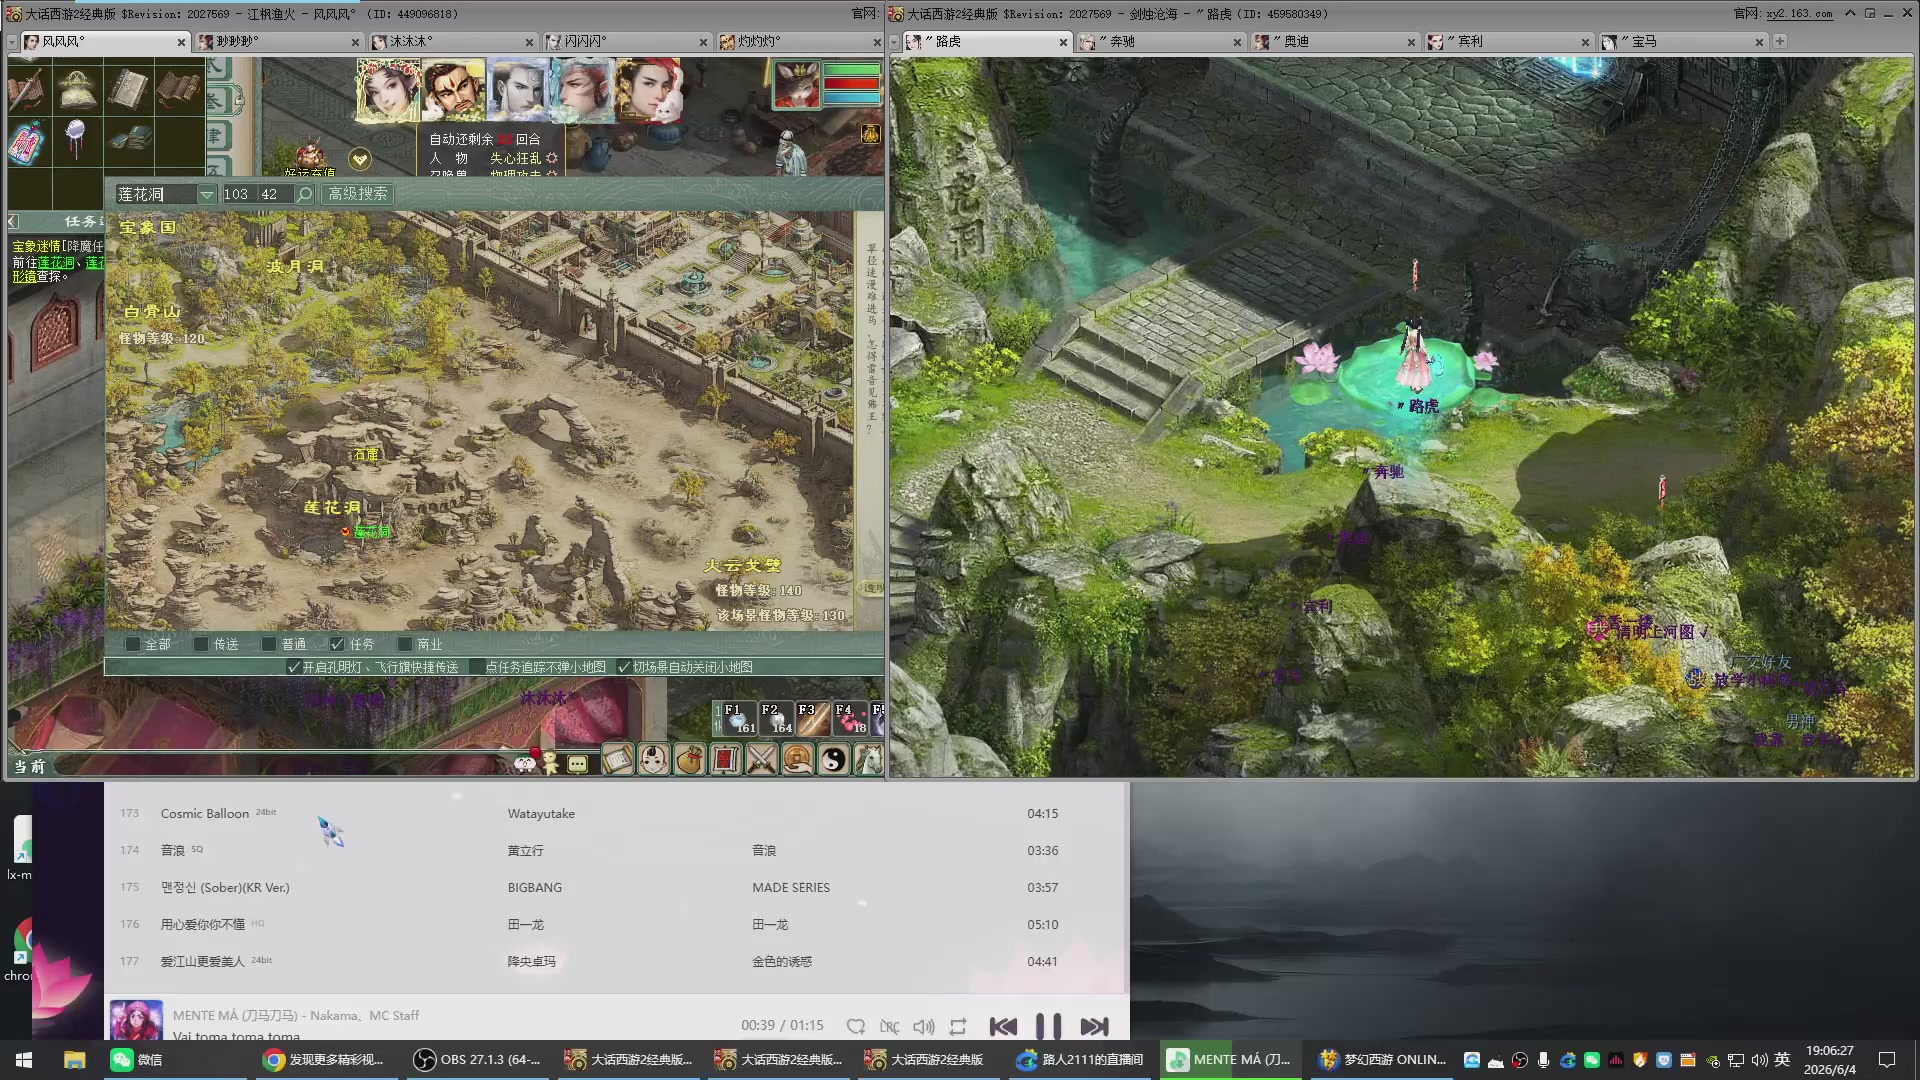Viewport: 1920px width, 1080px height.
Task: Toggle the 传送 map filter checkbox
Action: click(201, 644)
